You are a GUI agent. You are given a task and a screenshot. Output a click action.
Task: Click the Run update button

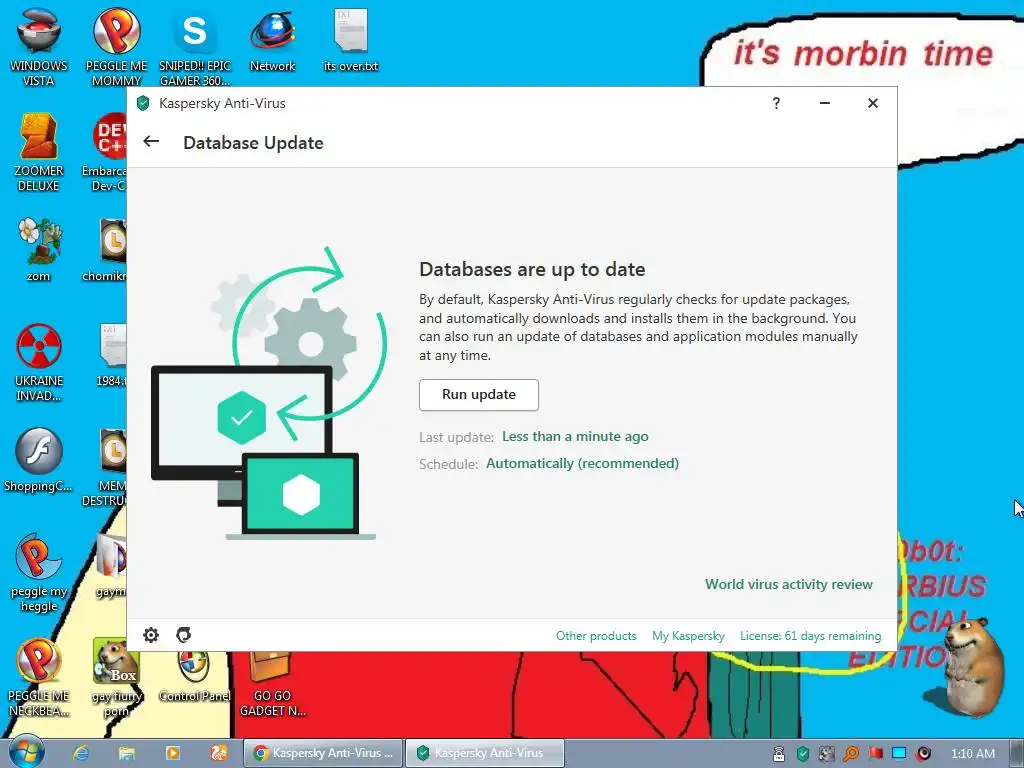[x=479, y=394]
